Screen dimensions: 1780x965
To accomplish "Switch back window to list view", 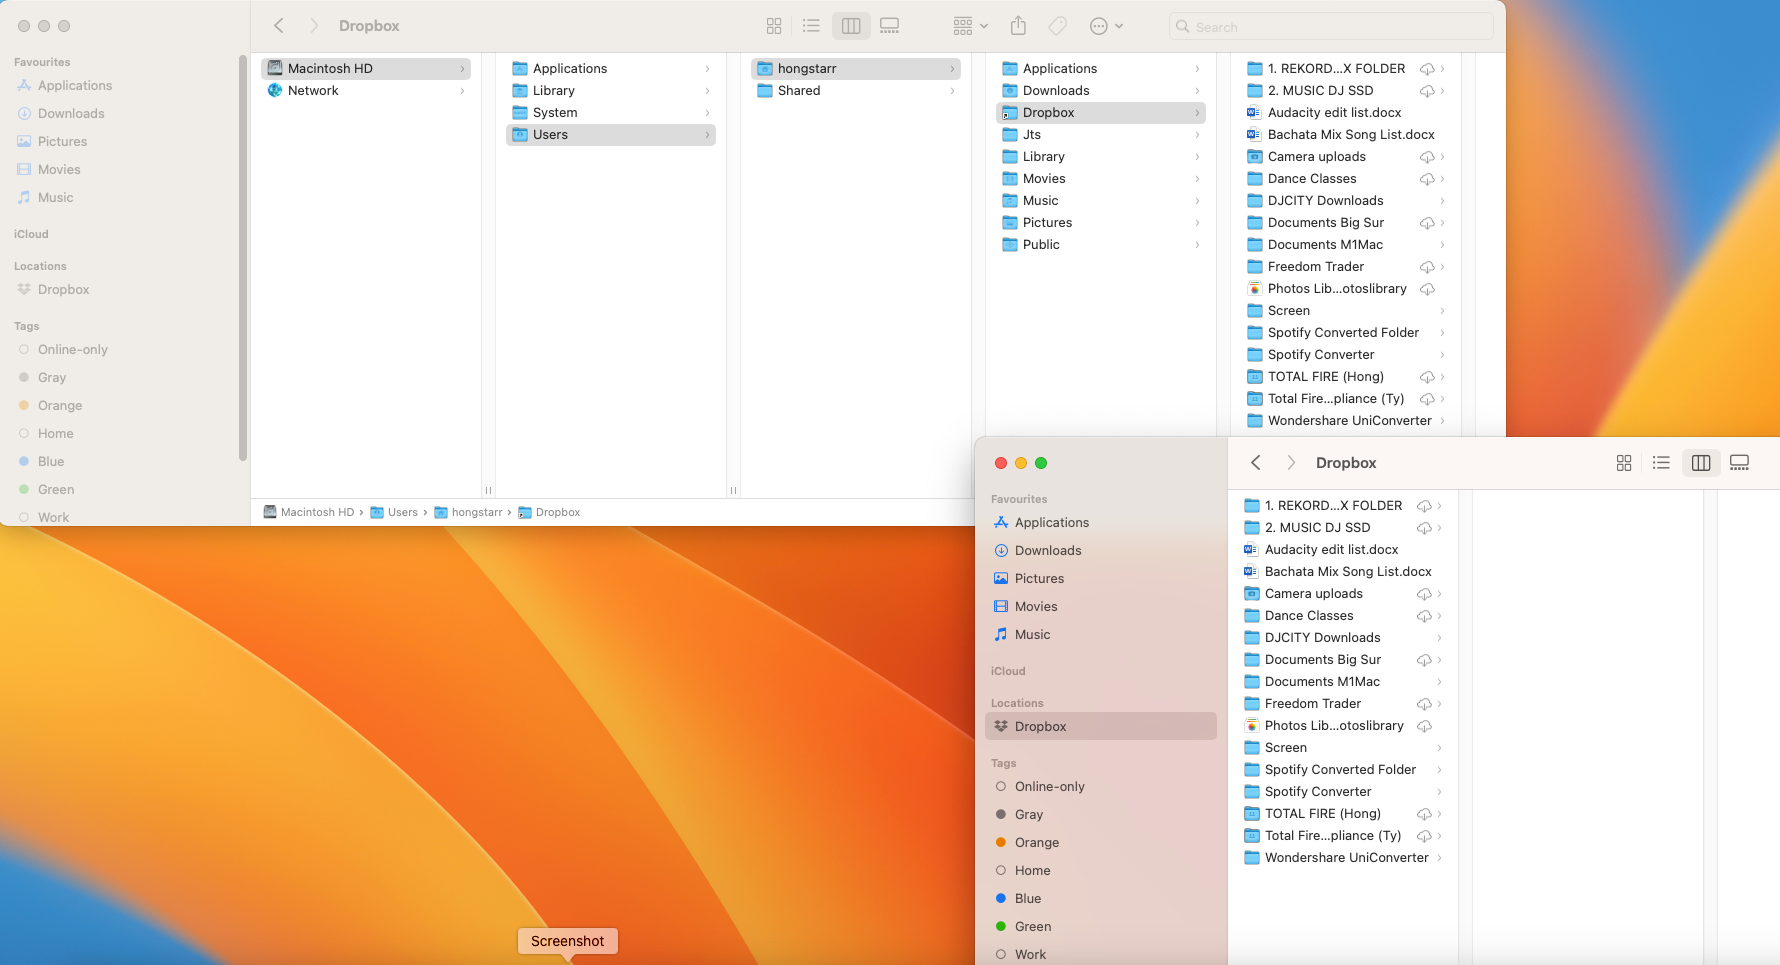I will (811, 26).
